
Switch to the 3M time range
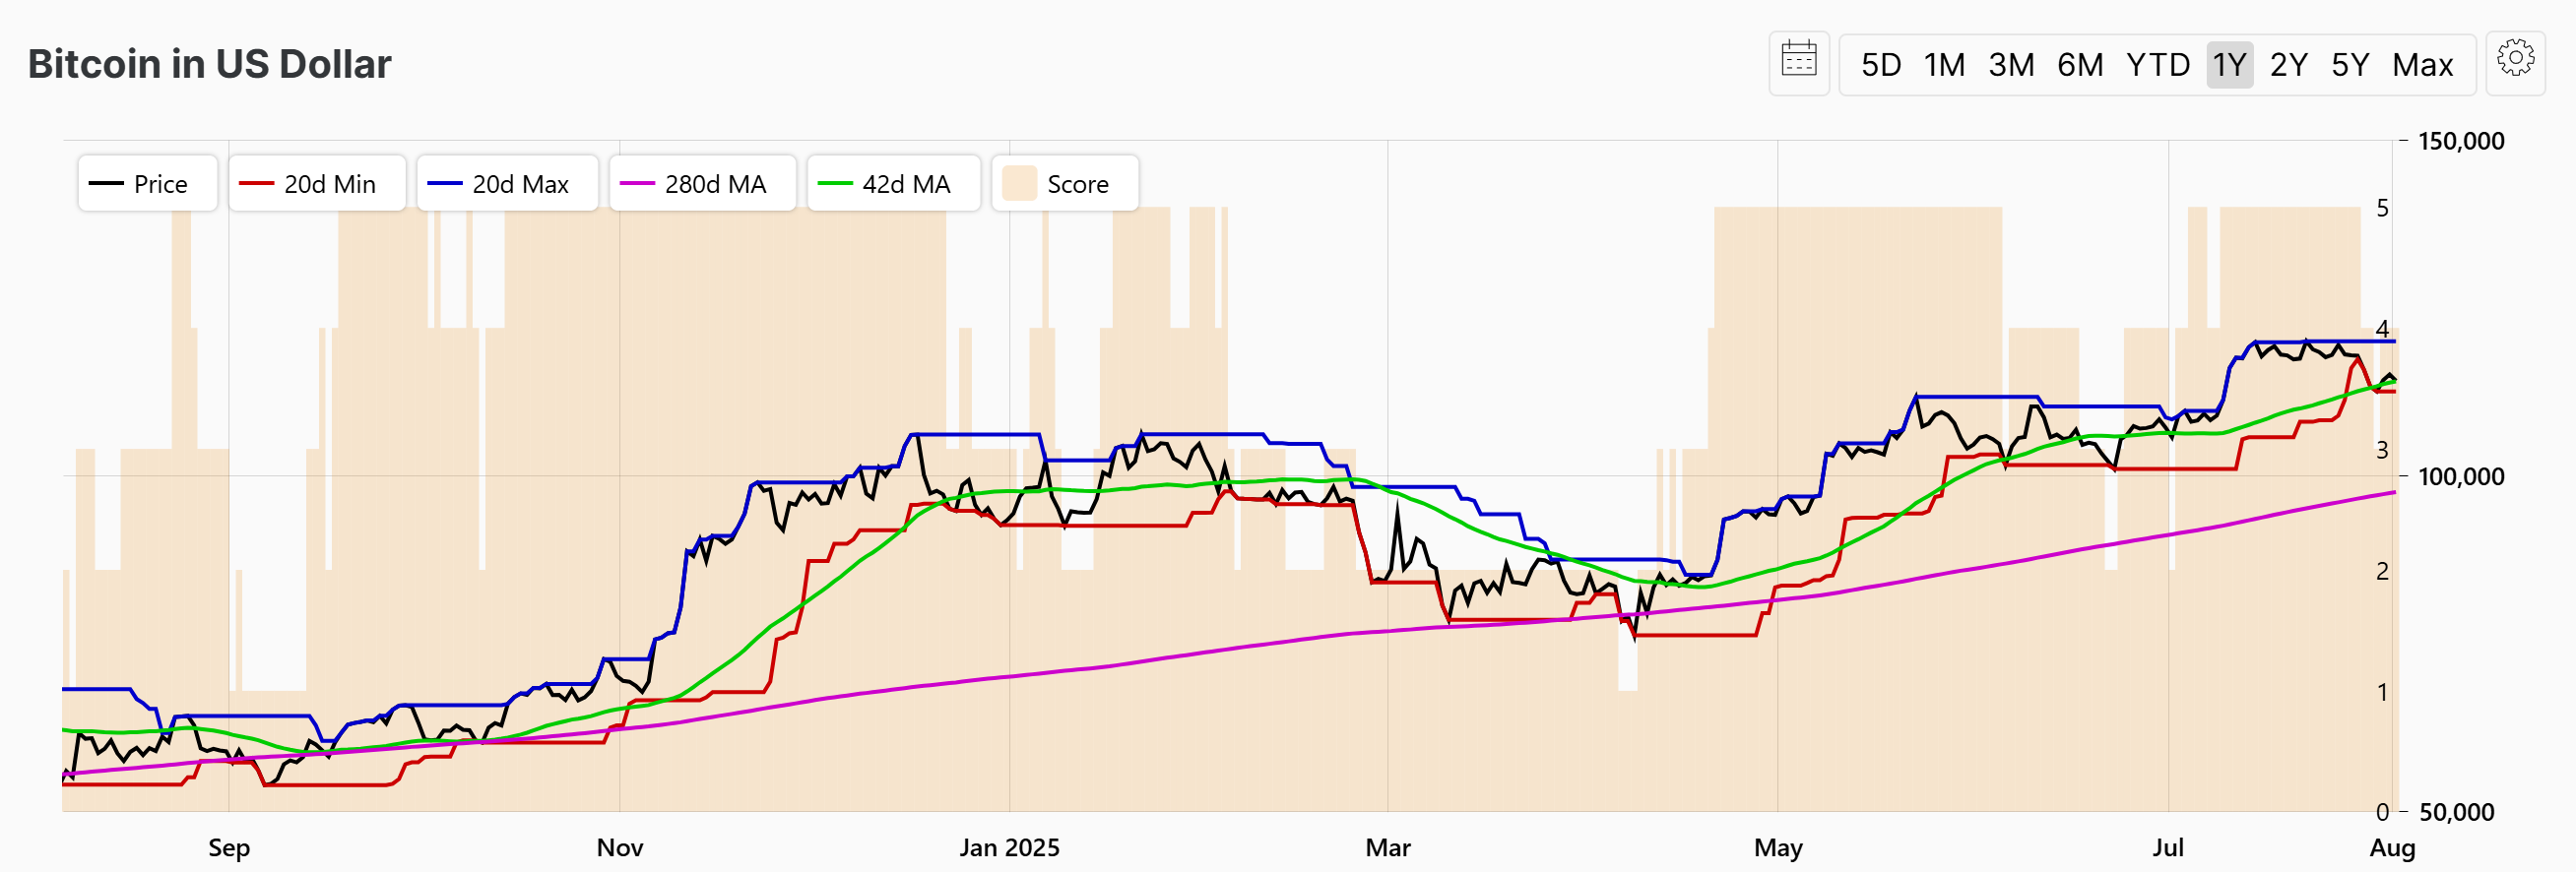2011,65
